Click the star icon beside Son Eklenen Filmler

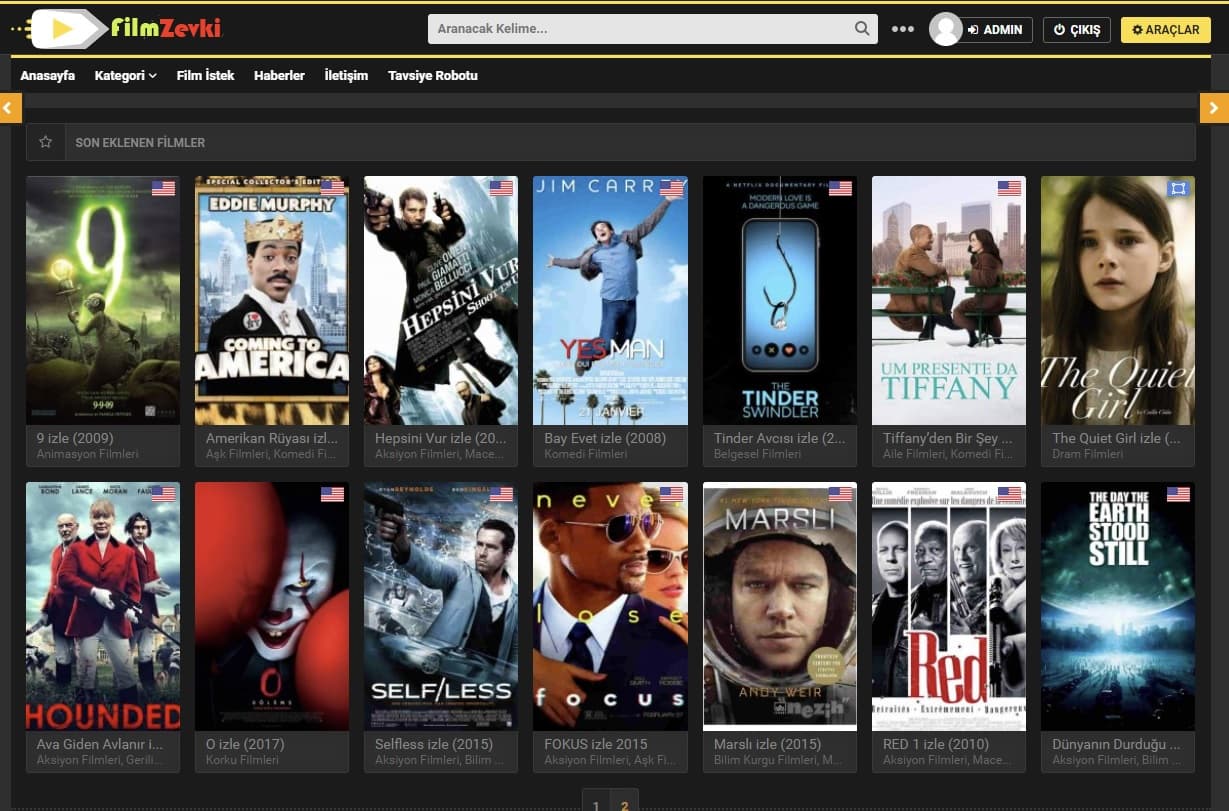(x=45, y=142)
